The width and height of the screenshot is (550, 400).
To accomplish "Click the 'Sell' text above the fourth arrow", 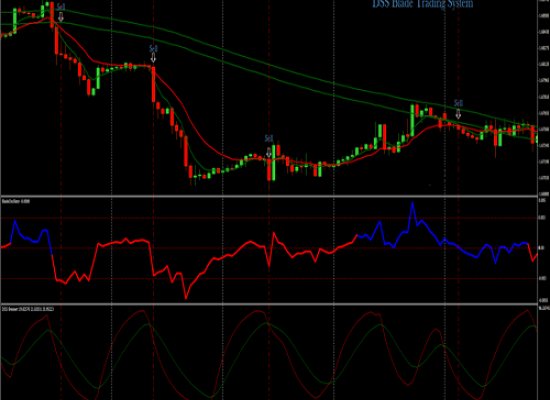I will coord(458,103).
